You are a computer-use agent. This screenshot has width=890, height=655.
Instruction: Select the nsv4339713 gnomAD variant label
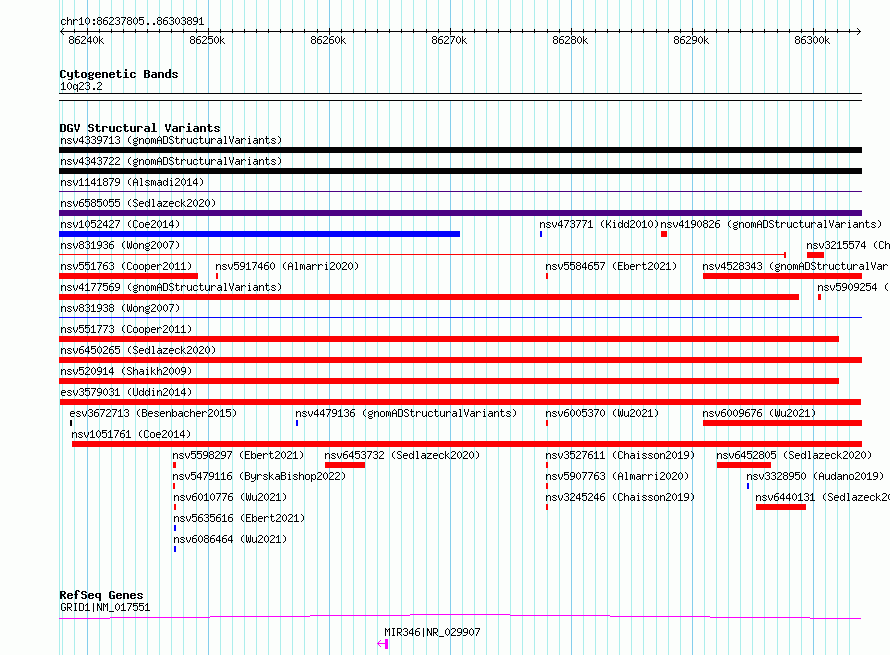point(171,140)
